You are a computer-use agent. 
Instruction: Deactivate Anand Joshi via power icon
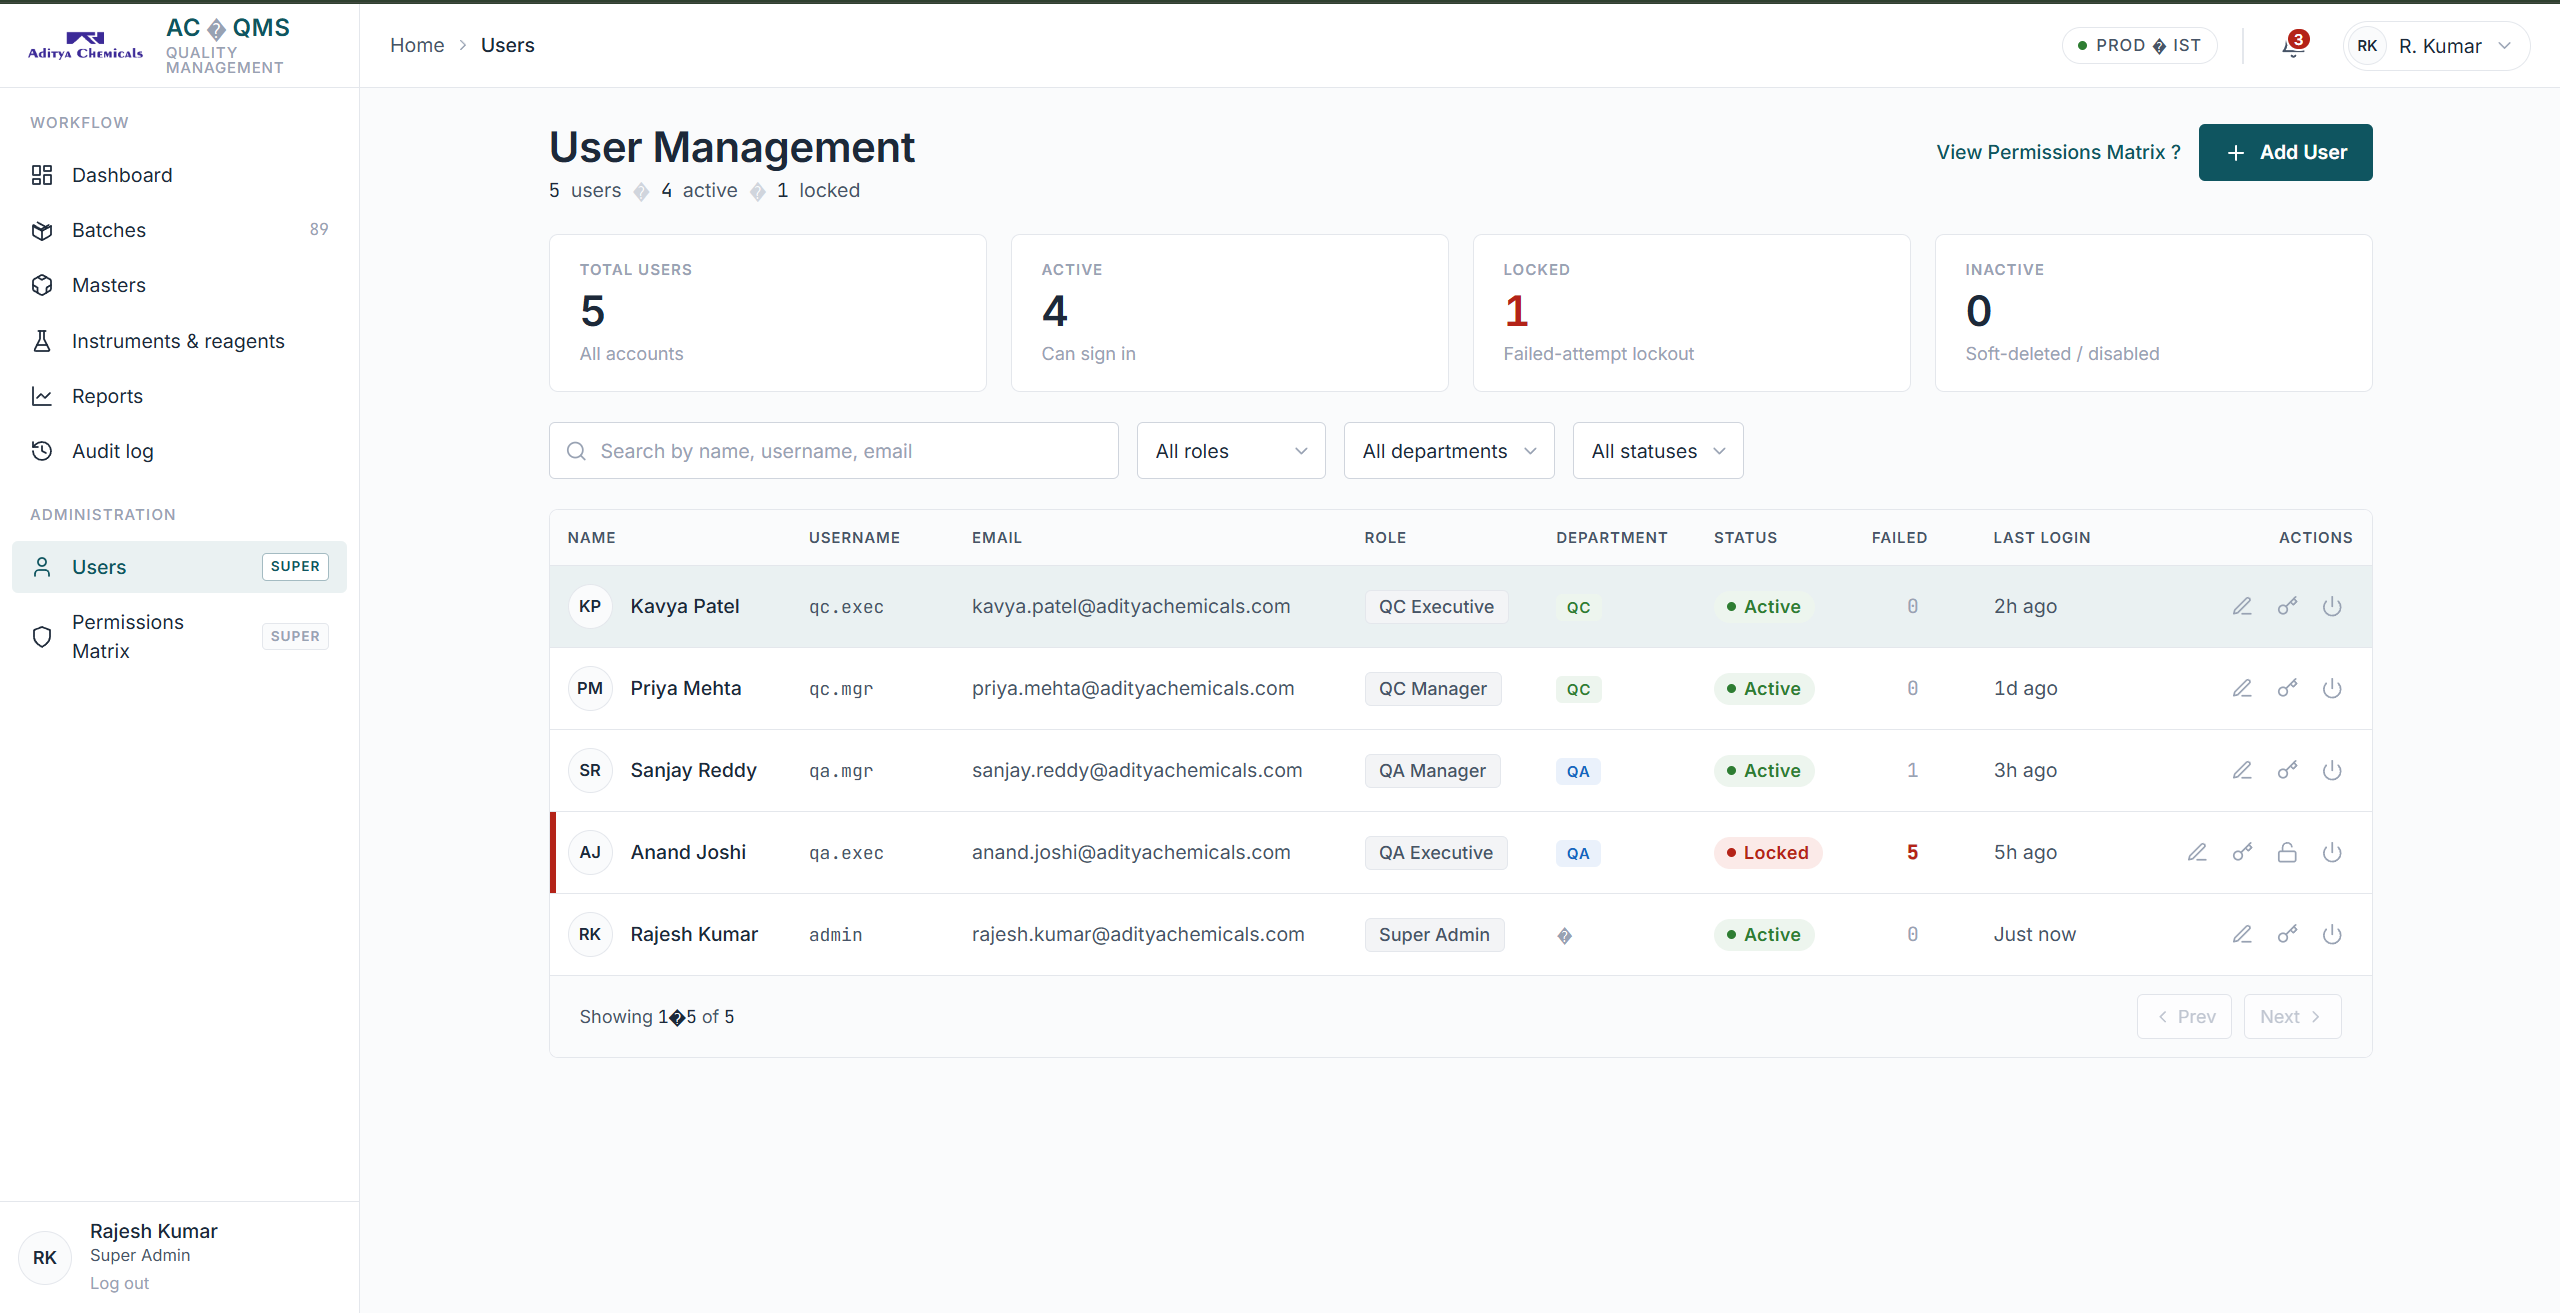point(2332,852)
